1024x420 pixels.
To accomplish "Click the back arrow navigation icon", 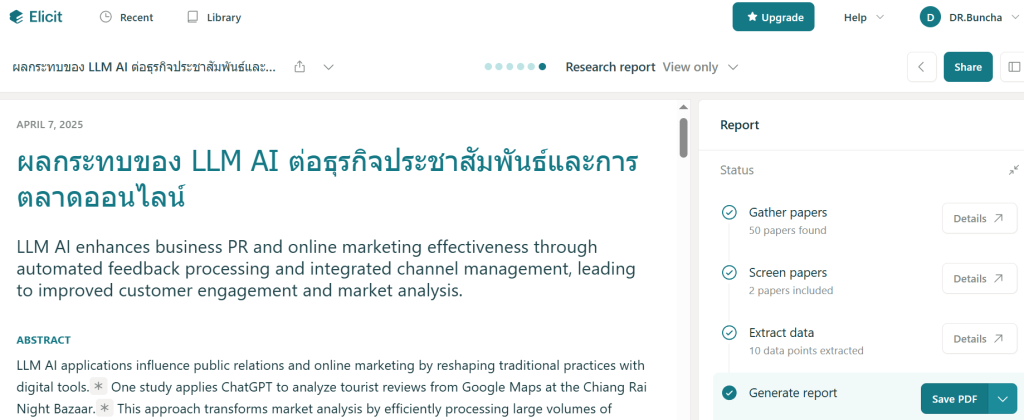I will [921, 67].
